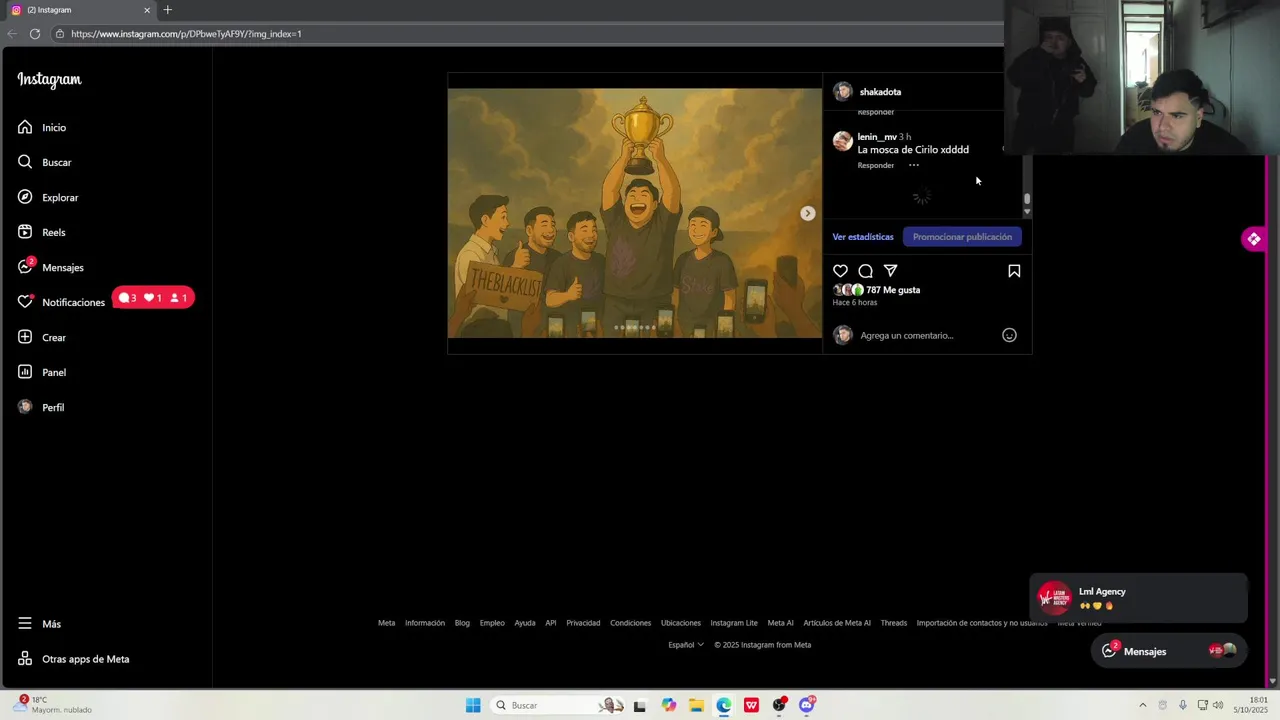
Task: Click Ver estadísticas link
Action: pyautogui.click(x=863, y=237)
